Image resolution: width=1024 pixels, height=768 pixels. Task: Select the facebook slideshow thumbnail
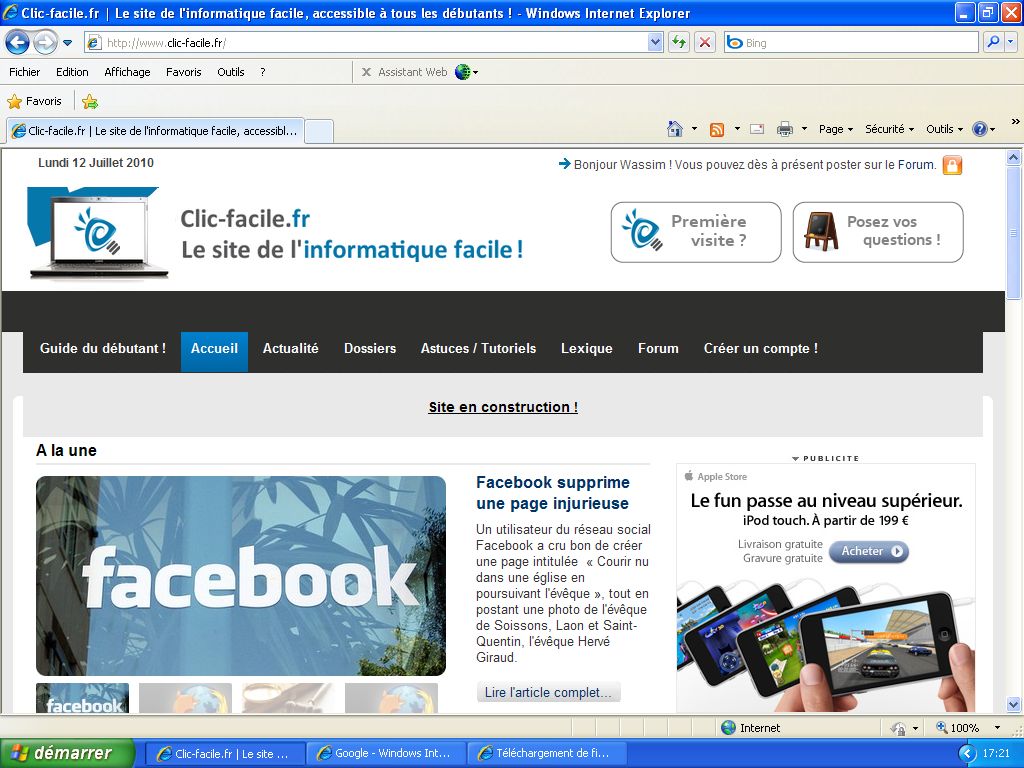(82, 697)
